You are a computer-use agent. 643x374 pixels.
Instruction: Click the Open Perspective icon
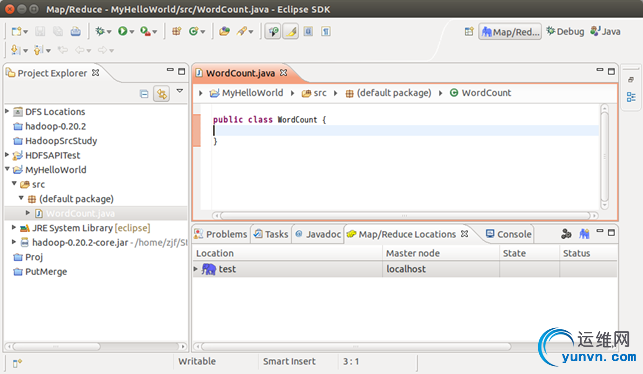coord(469,32)
